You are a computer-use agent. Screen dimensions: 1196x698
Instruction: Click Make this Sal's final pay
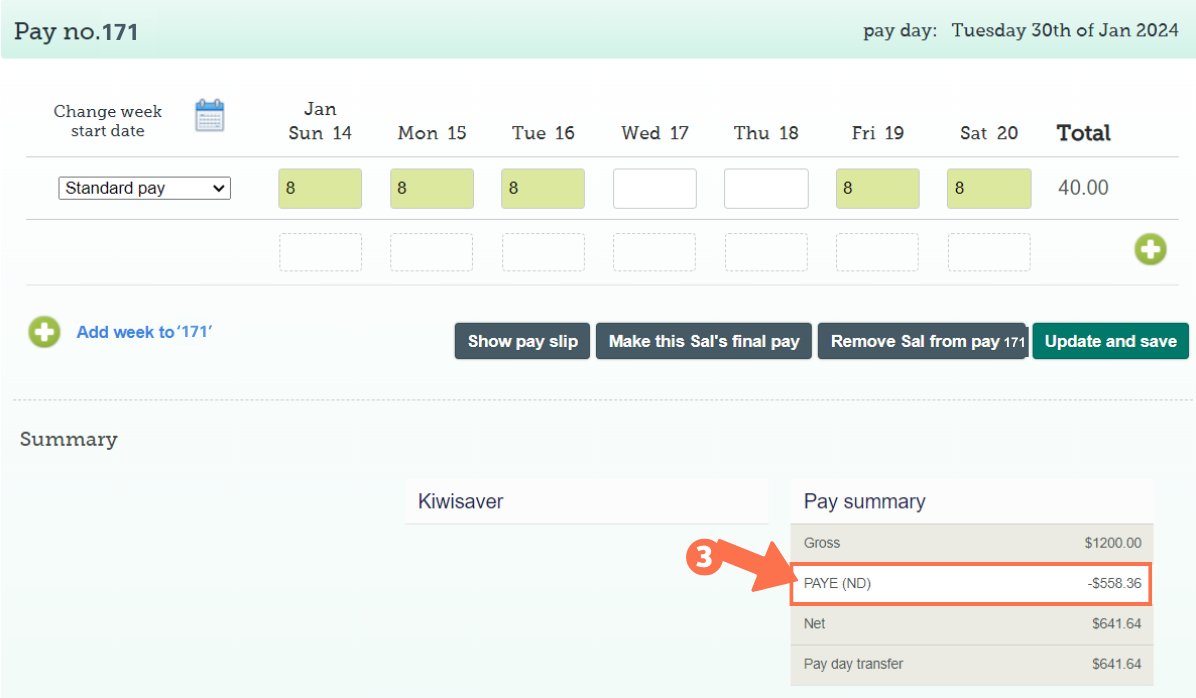point(704,341)
